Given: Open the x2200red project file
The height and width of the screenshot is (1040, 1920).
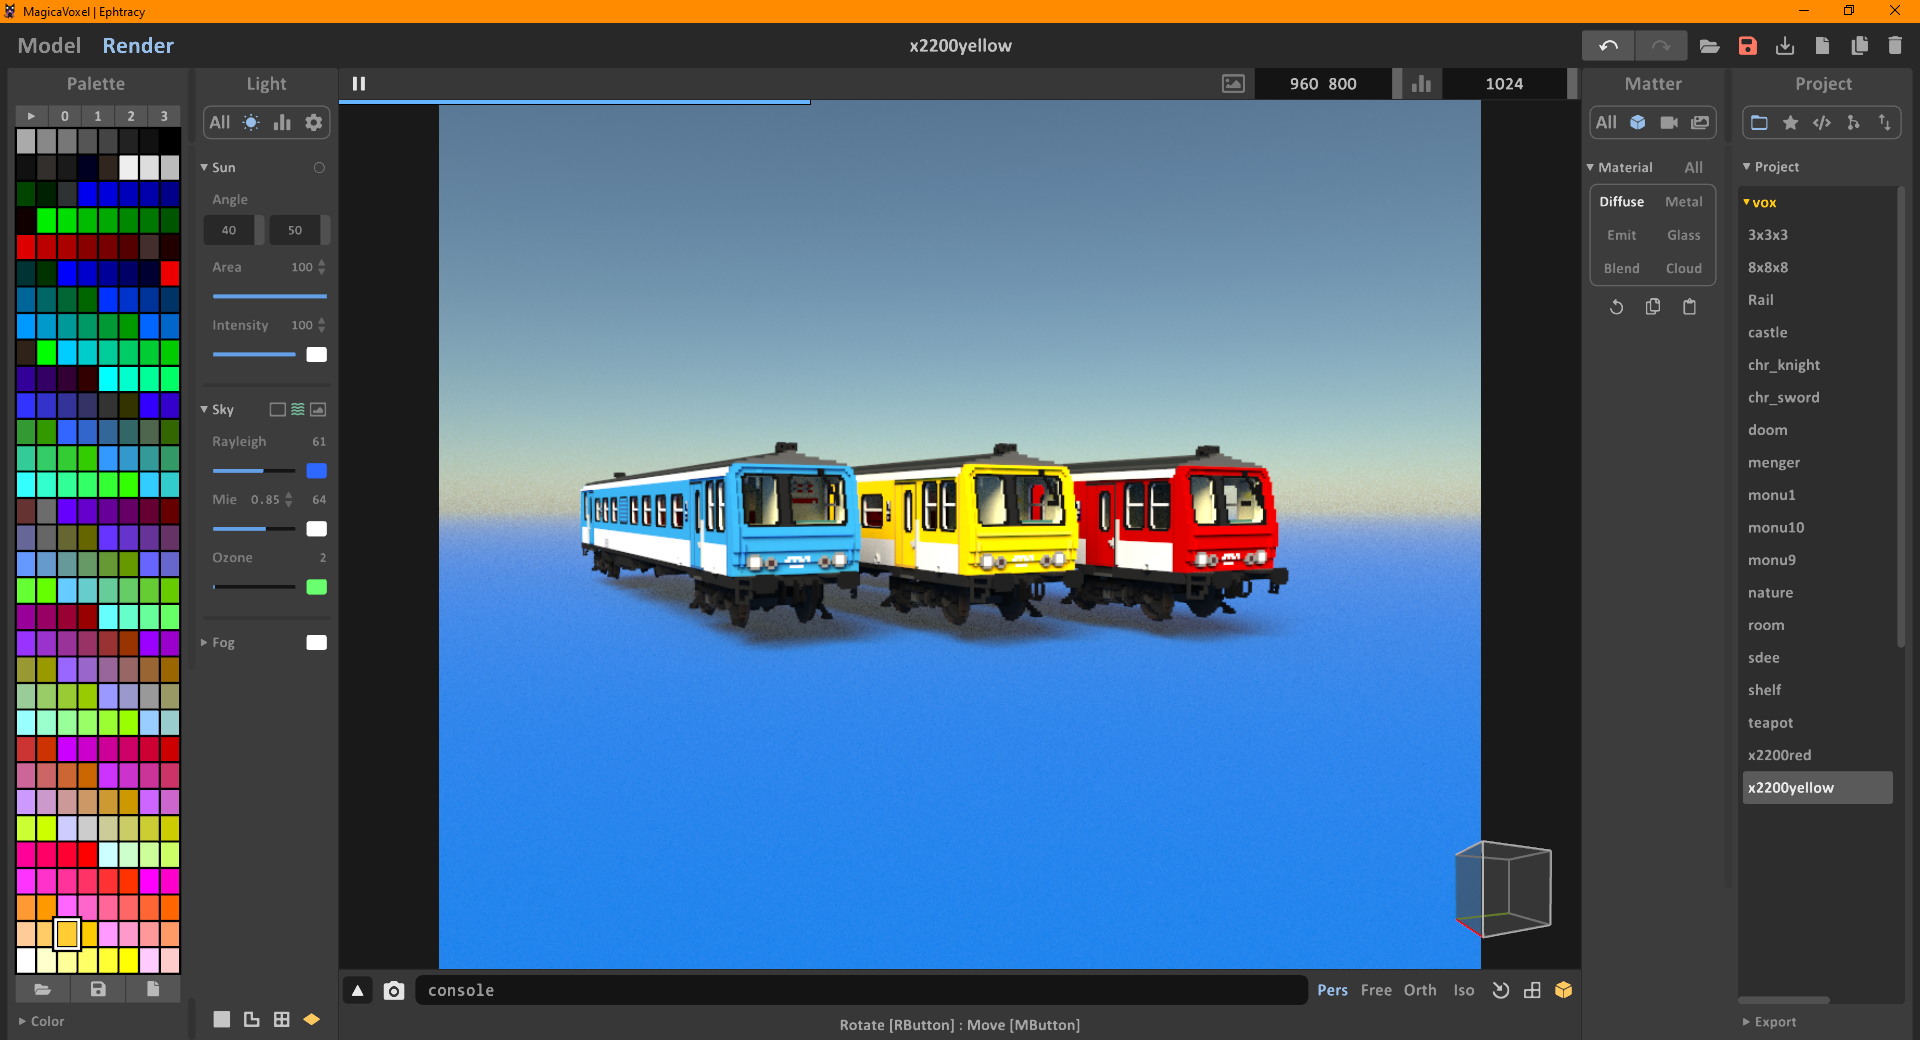Looking at the screenshot, I should click(1779, 755).
